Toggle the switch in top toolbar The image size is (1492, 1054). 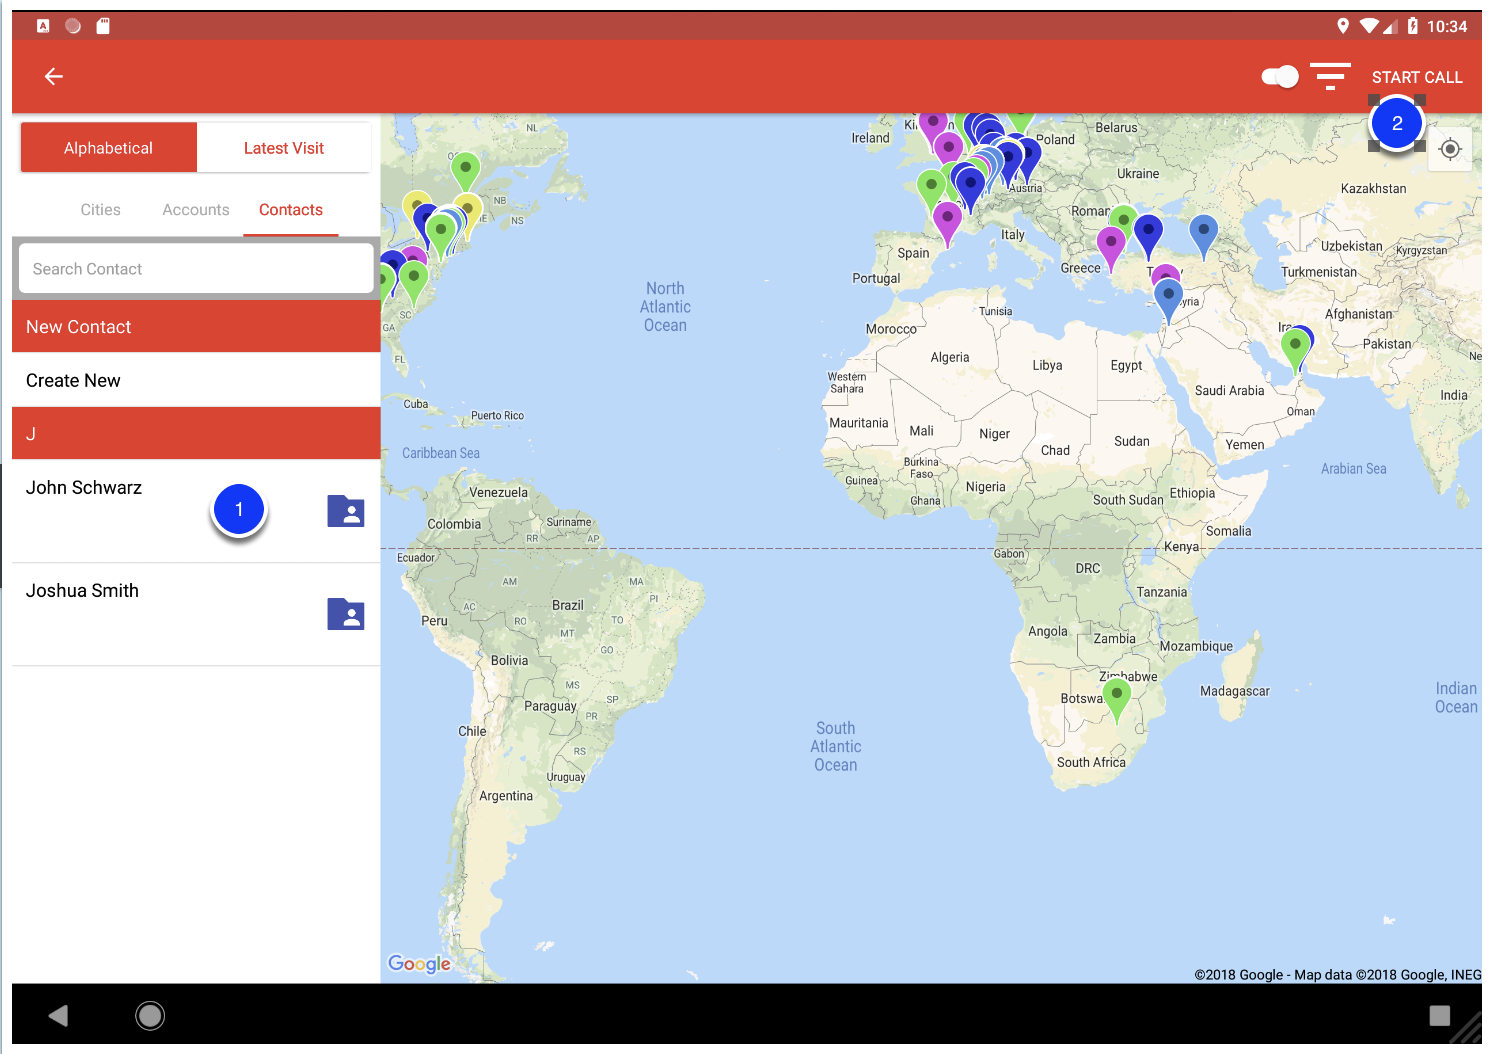pyautogui.click(x=1279, y=77)
